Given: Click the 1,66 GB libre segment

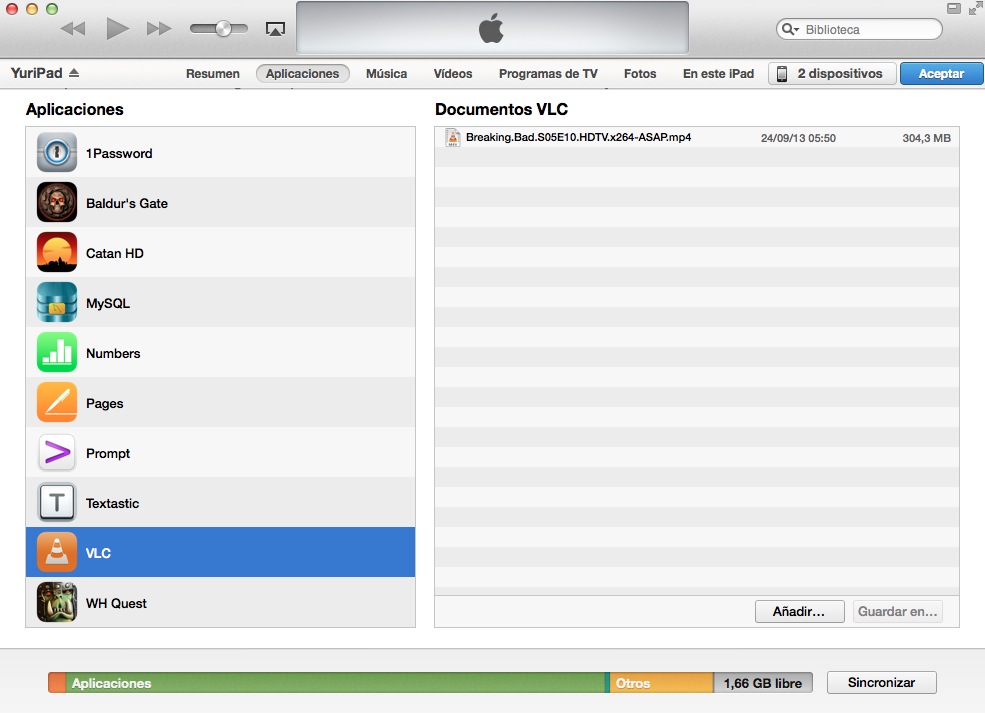Looking at the screenshot, I should click(x=763, y=683).
